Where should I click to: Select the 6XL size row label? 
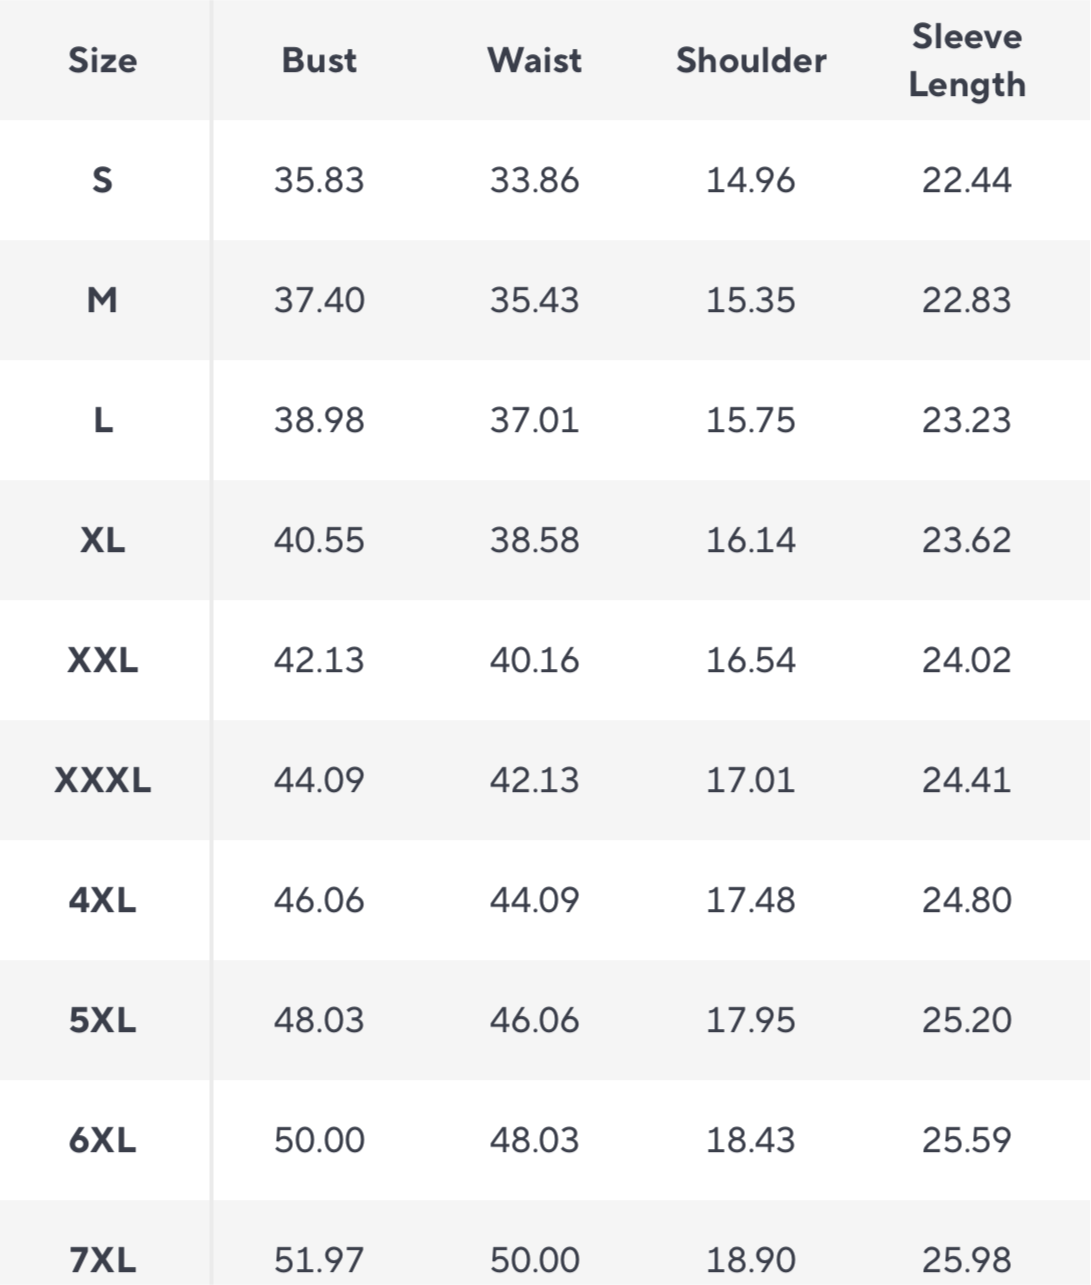click(103, 1140)
